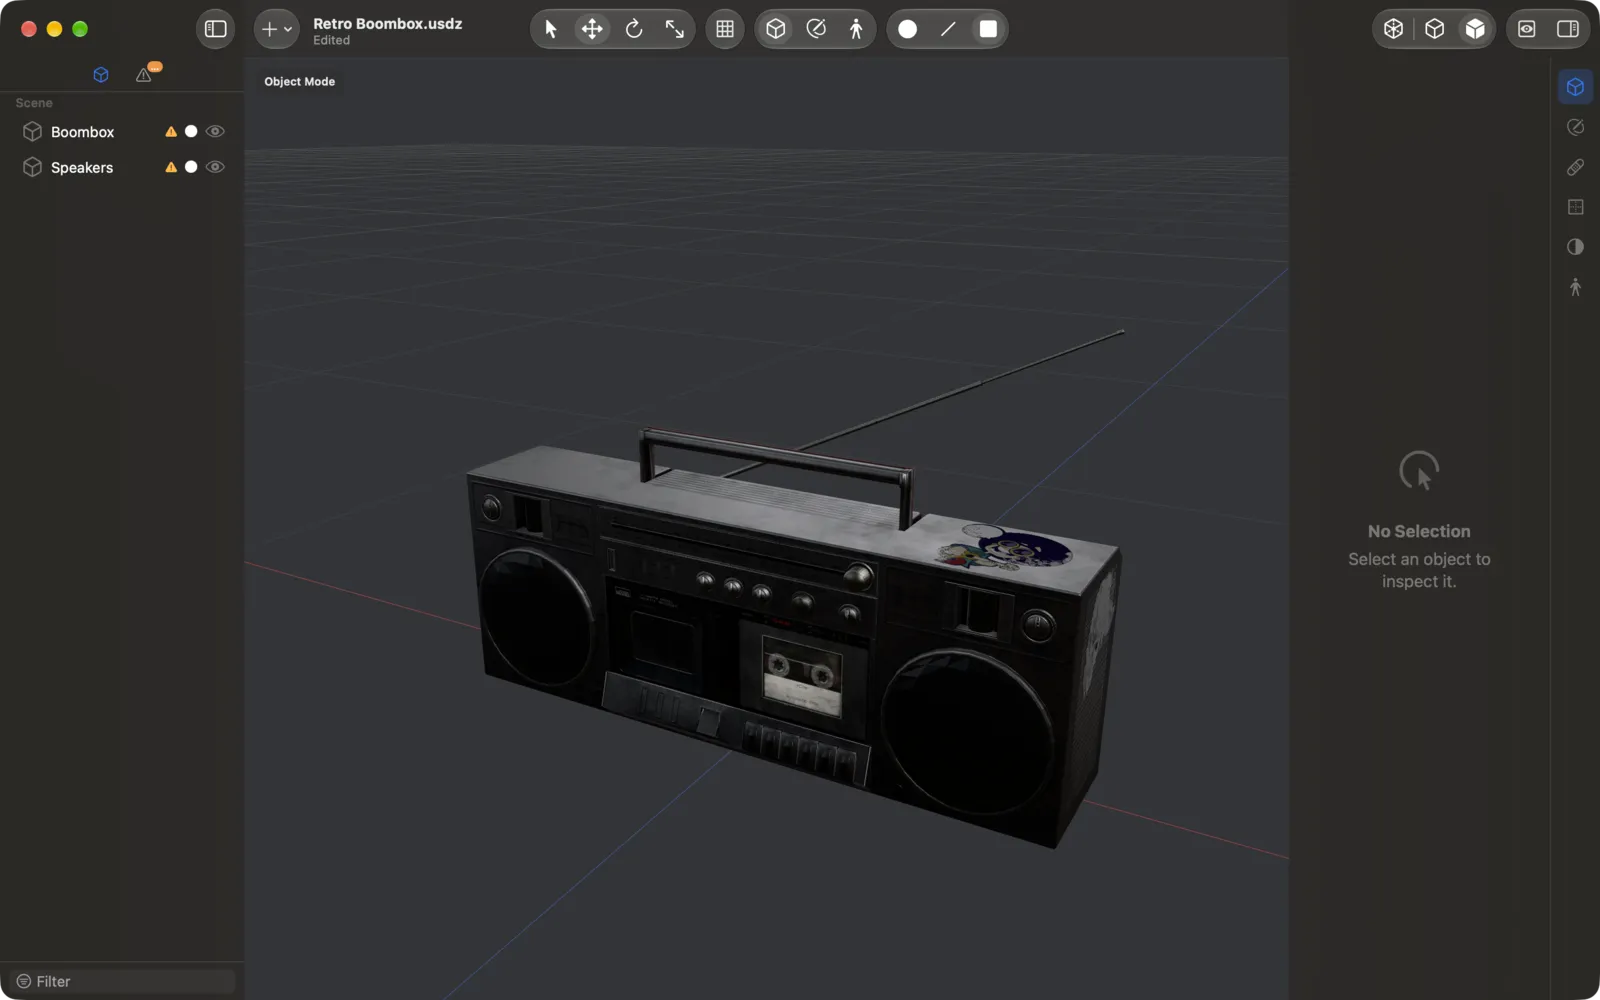Hide the Speakers with eye icon
This screenshot has width=1600, height=1000.
(215, 167)
